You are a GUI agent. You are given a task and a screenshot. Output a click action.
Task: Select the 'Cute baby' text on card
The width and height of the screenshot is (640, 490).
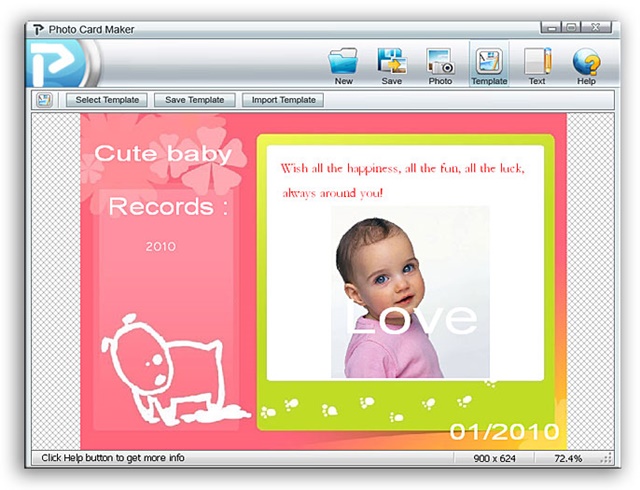[163, 154]
